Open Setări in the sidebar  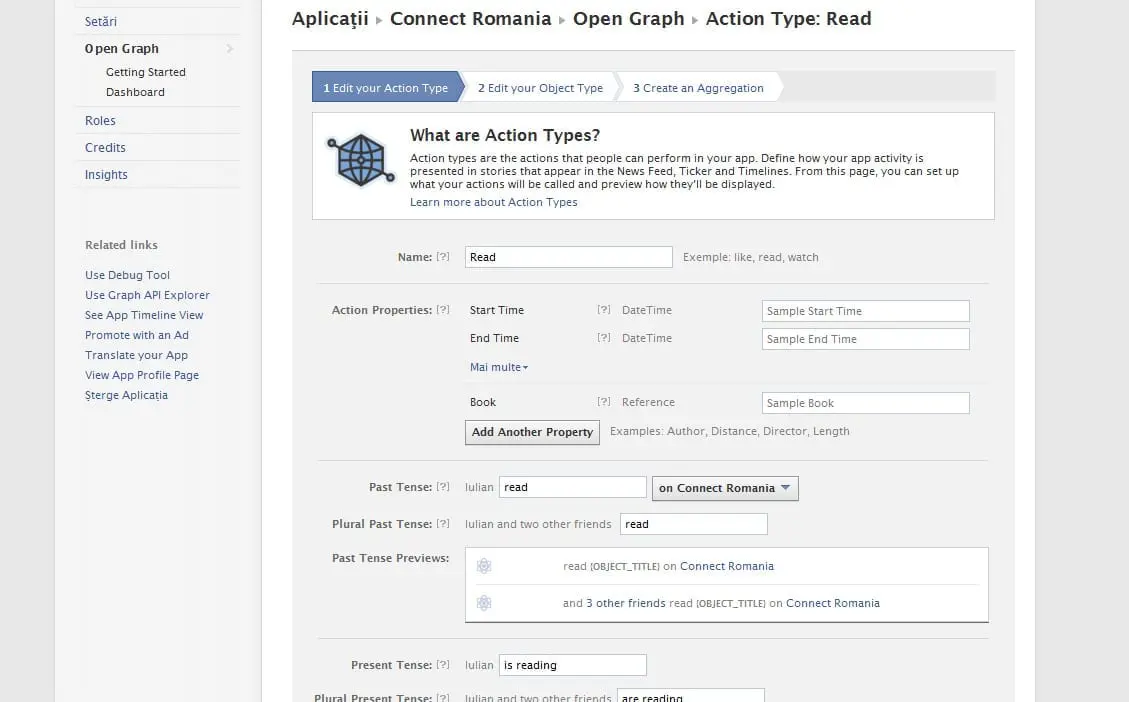point(101,22)
